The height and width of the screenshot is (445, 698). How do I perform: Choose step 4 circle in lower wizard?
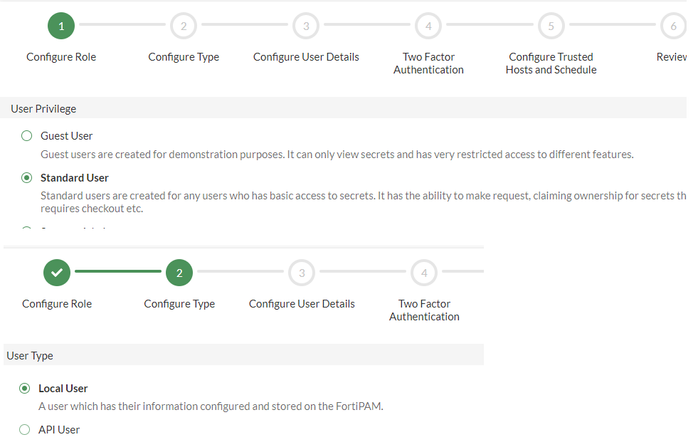coord(424,272)
